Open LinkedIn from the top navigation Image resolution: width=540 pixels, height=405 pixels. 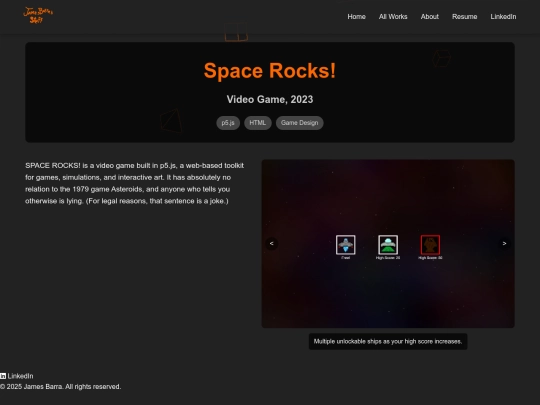503,17
